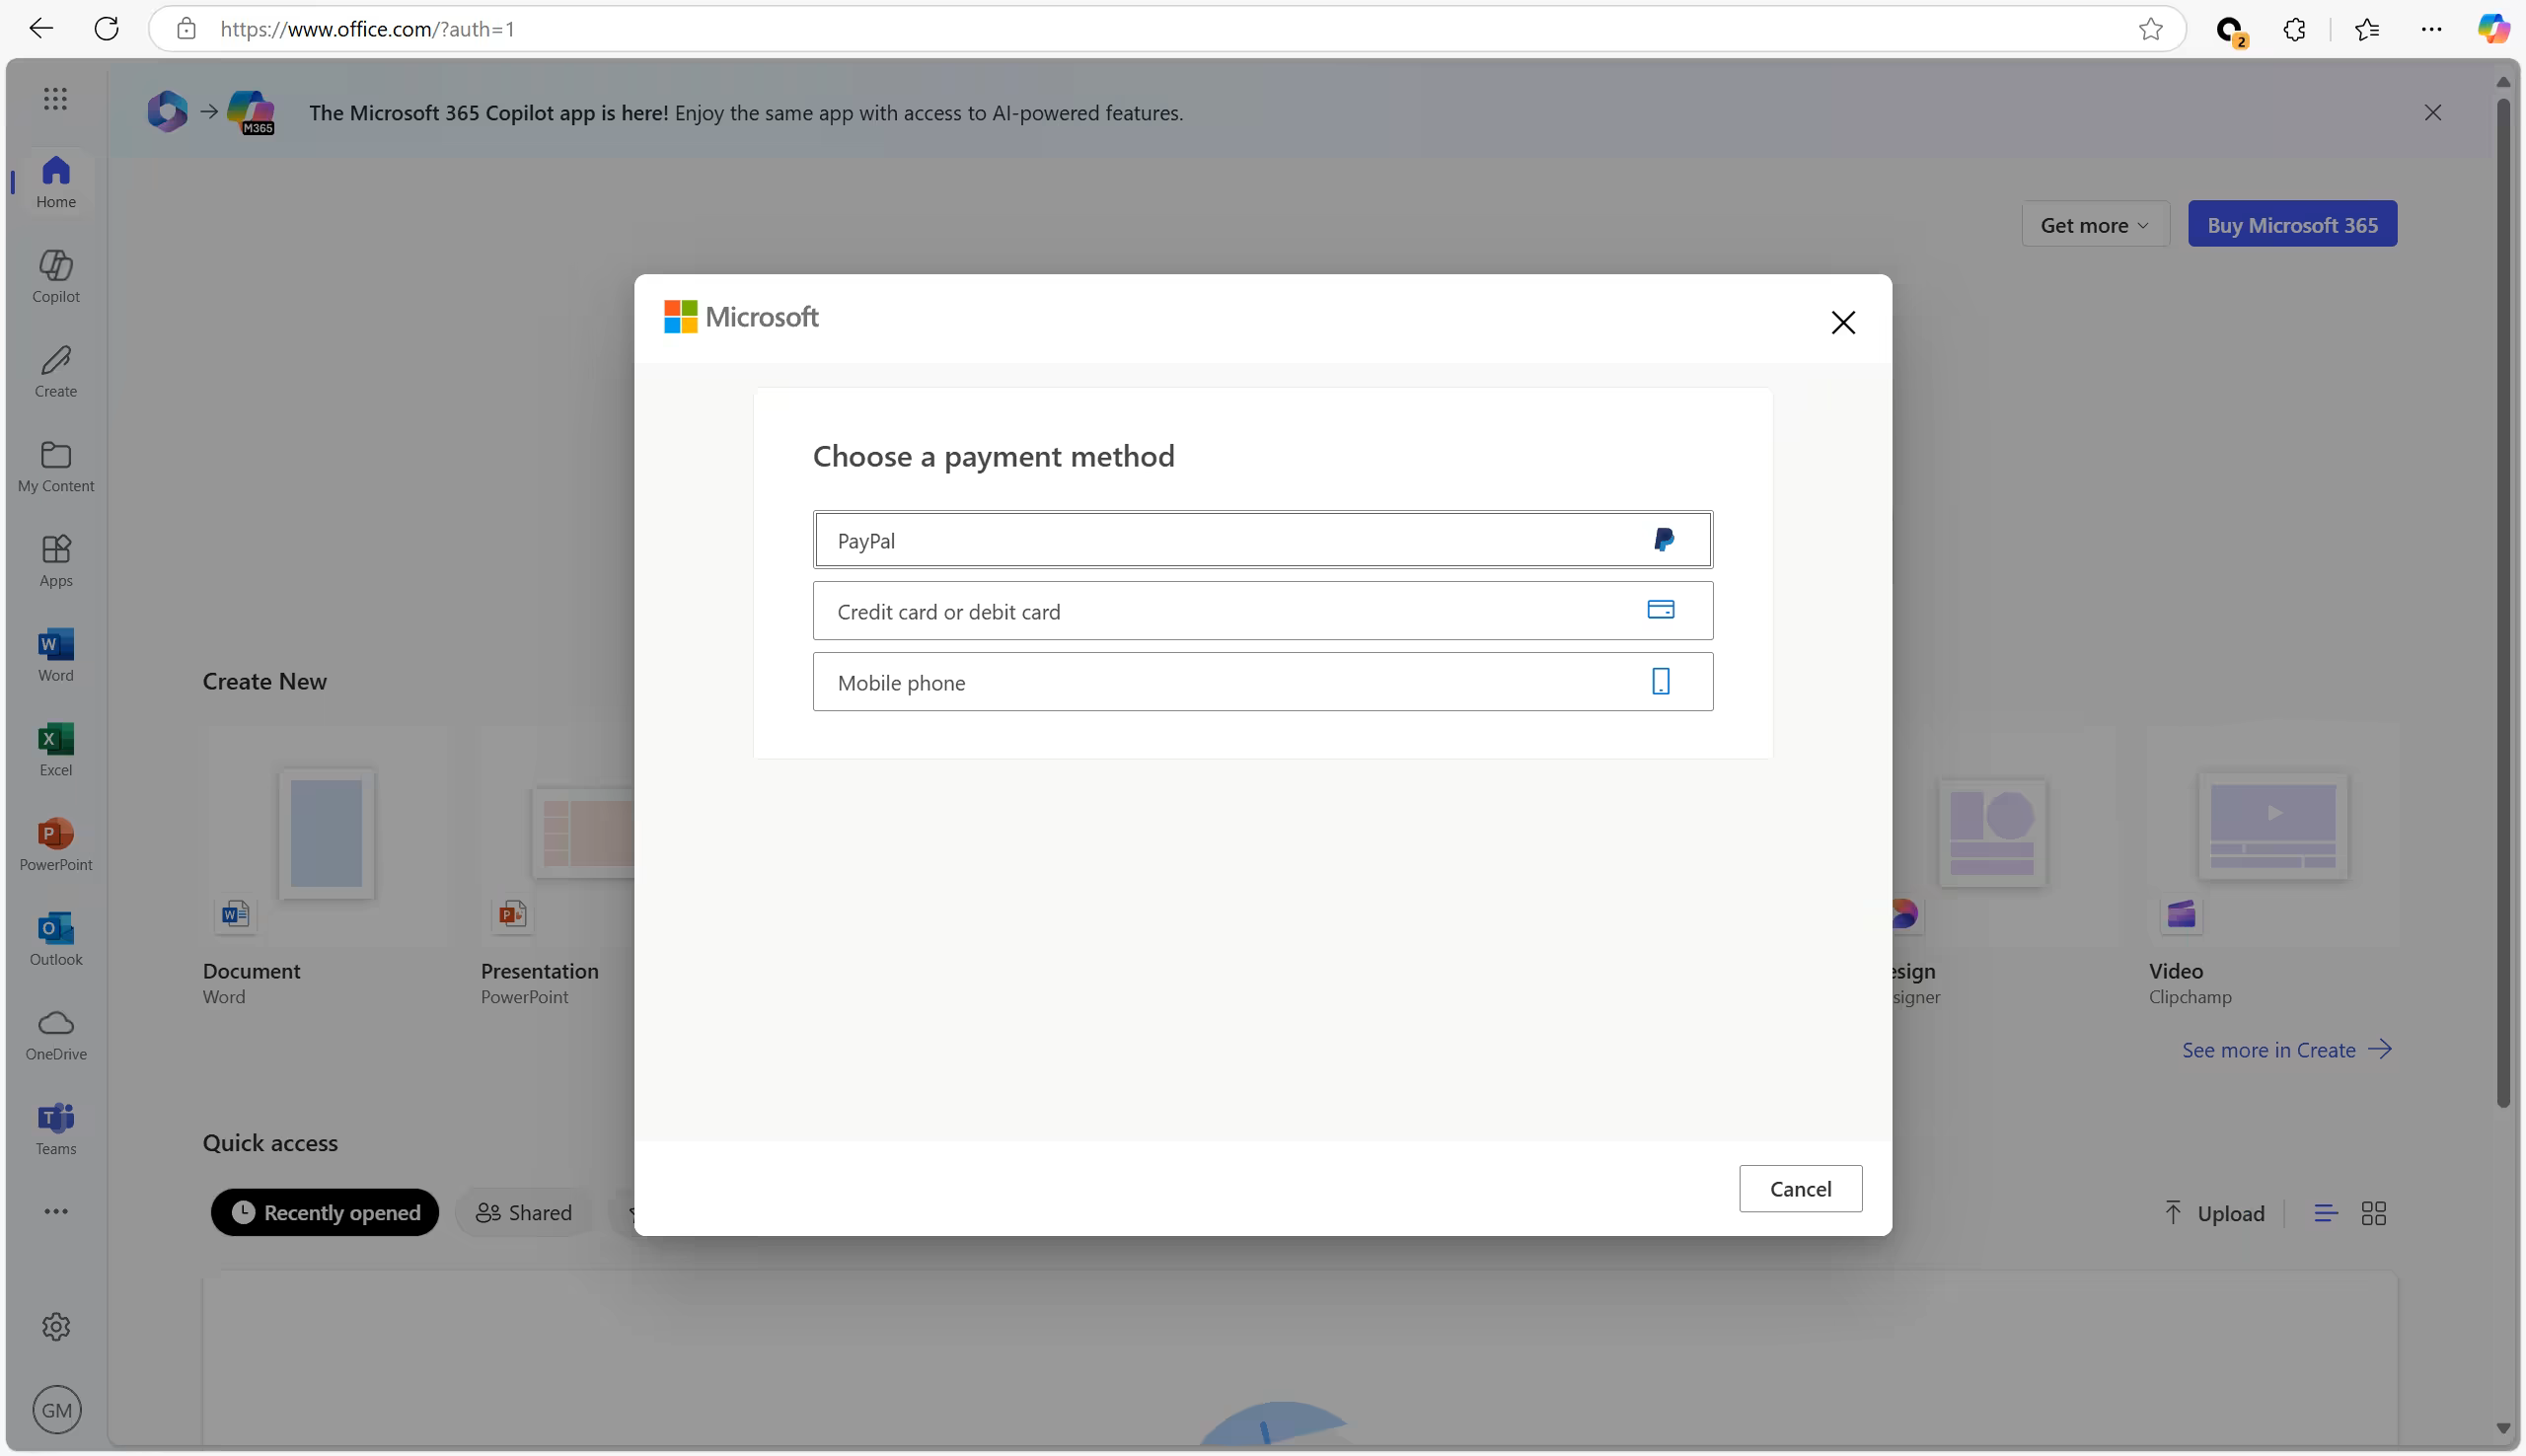2526x1456 pixels.
Task: Open Teams from the sidebar
Action: 56,1128
